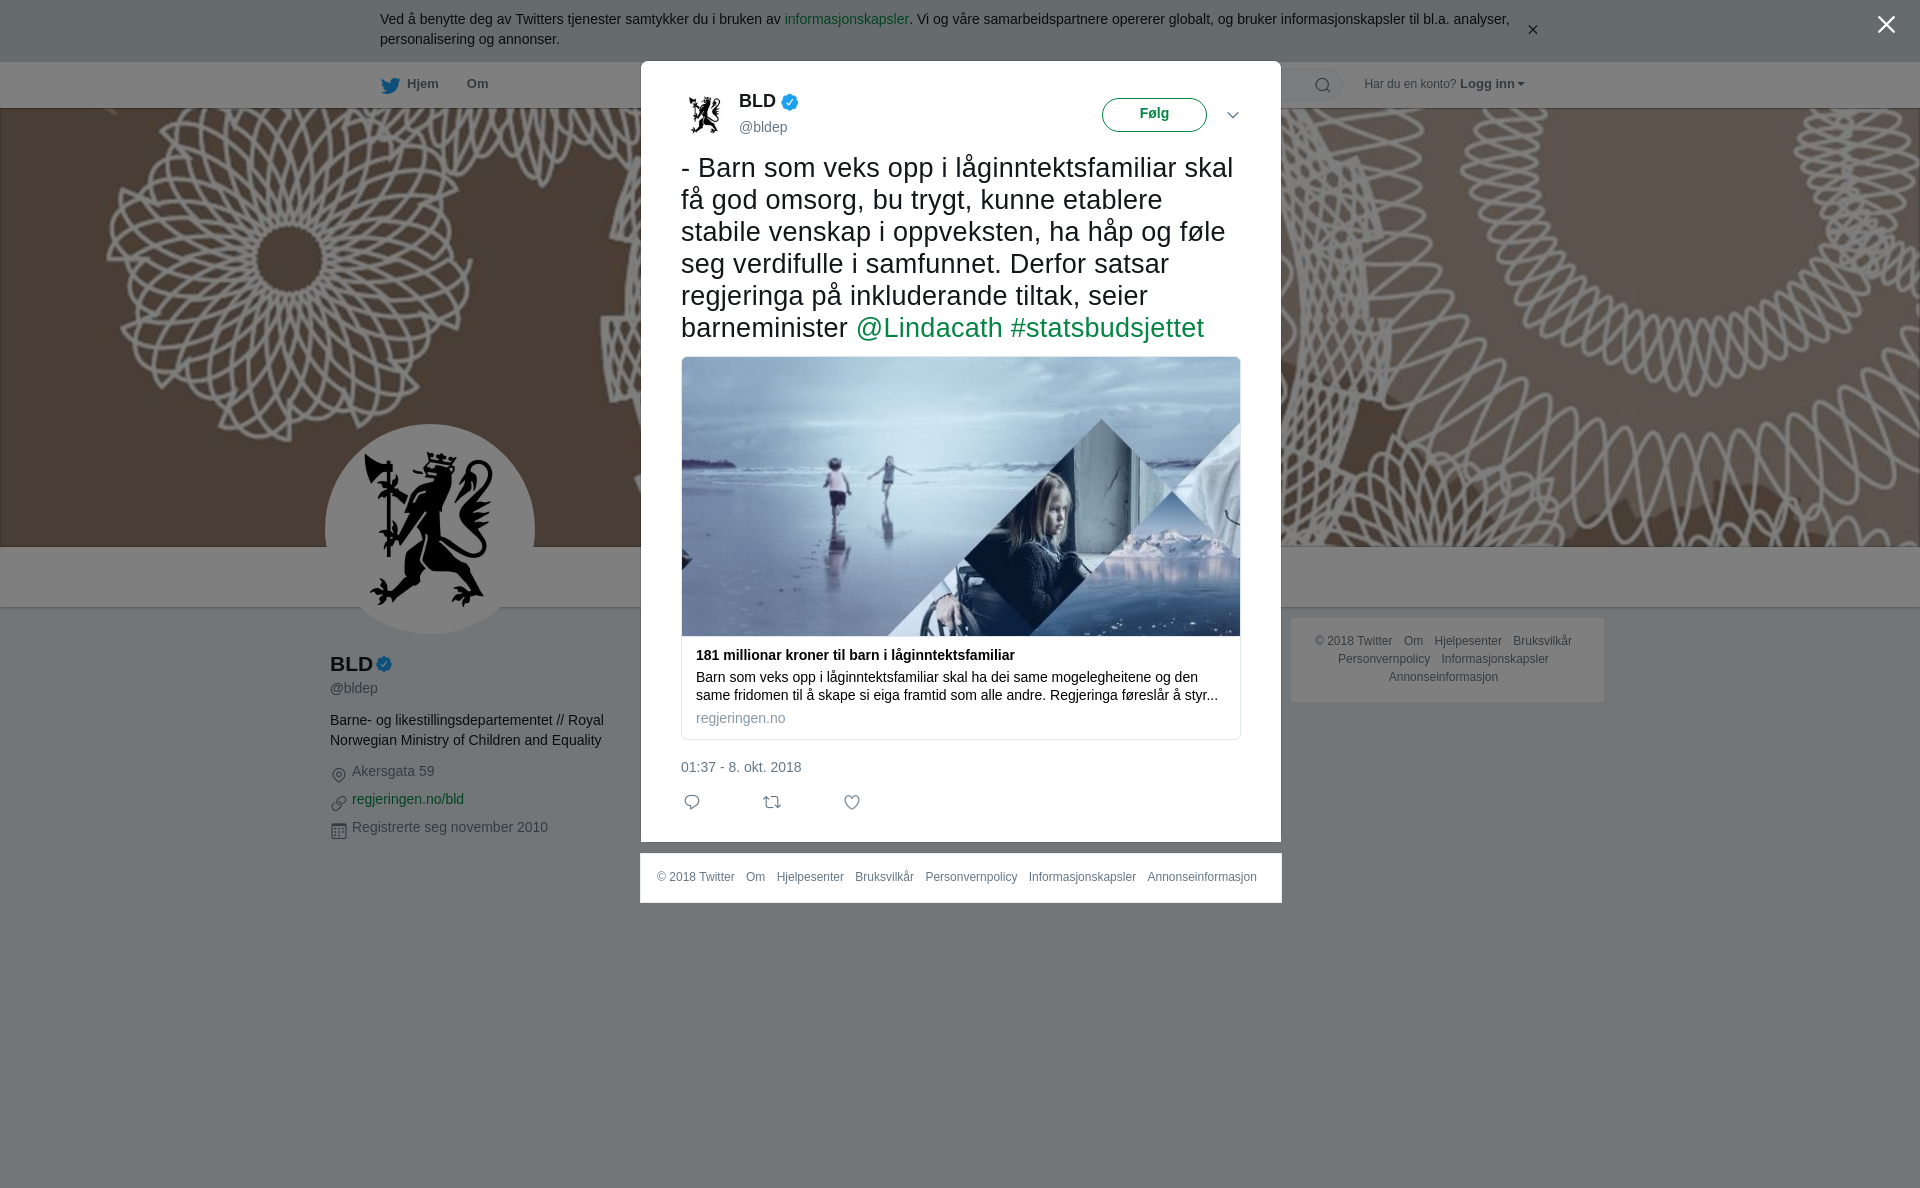Viewport: 1920px width, 1188px height.
Task: Open the @Lindacath mention link
Action: pyautogui.click(x=929, y=328)
